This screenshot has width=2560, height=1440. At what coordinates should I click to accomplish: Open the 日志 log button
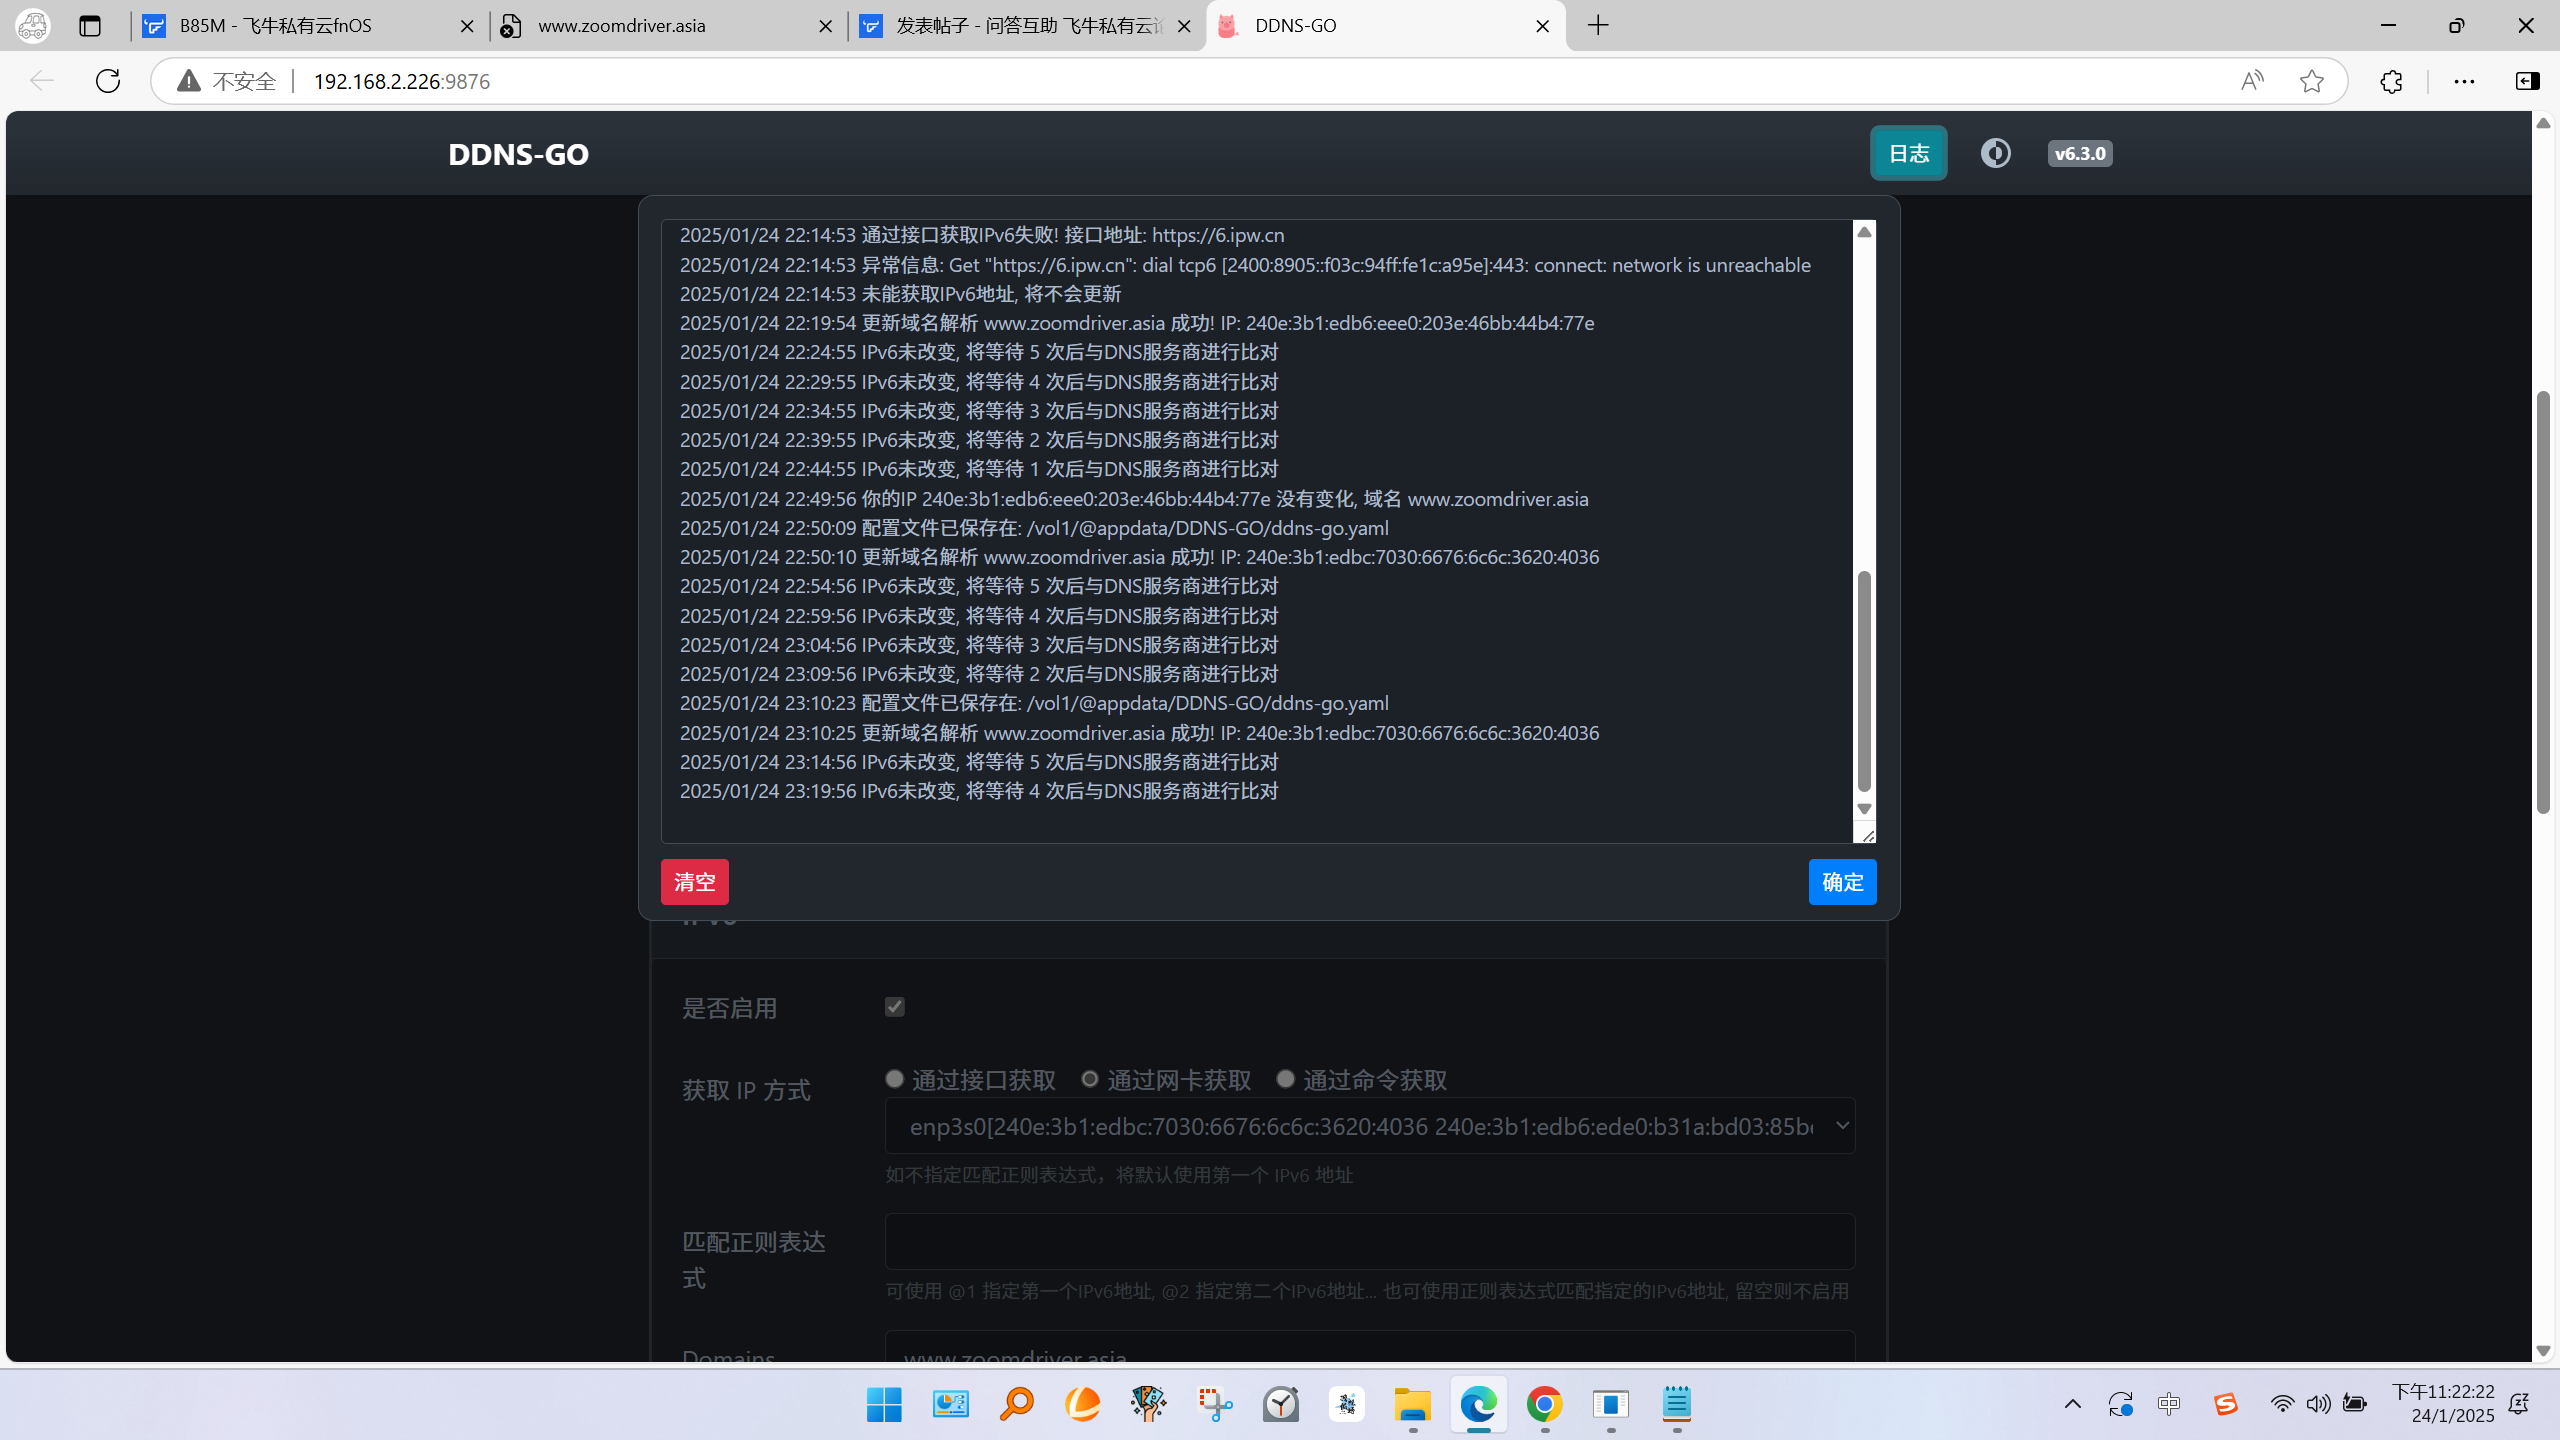point(1908,153)
